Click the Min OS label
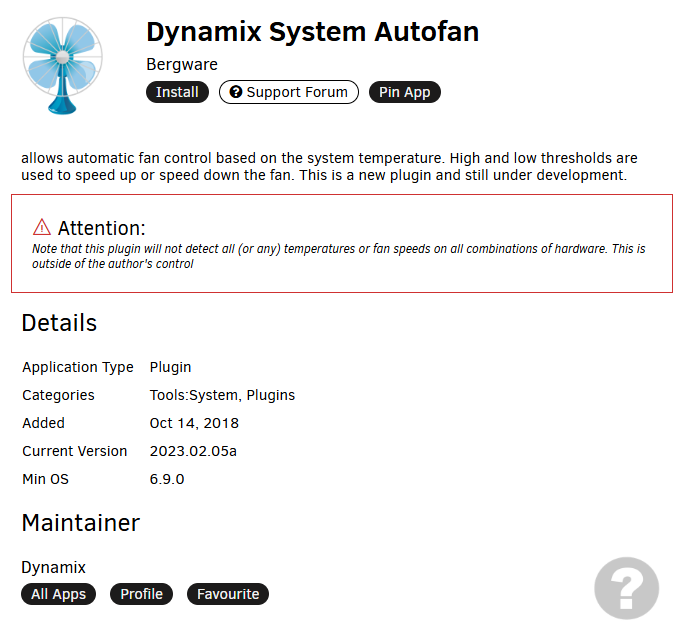The width and height of the screenshot is (687, 630). click(46, 479)
